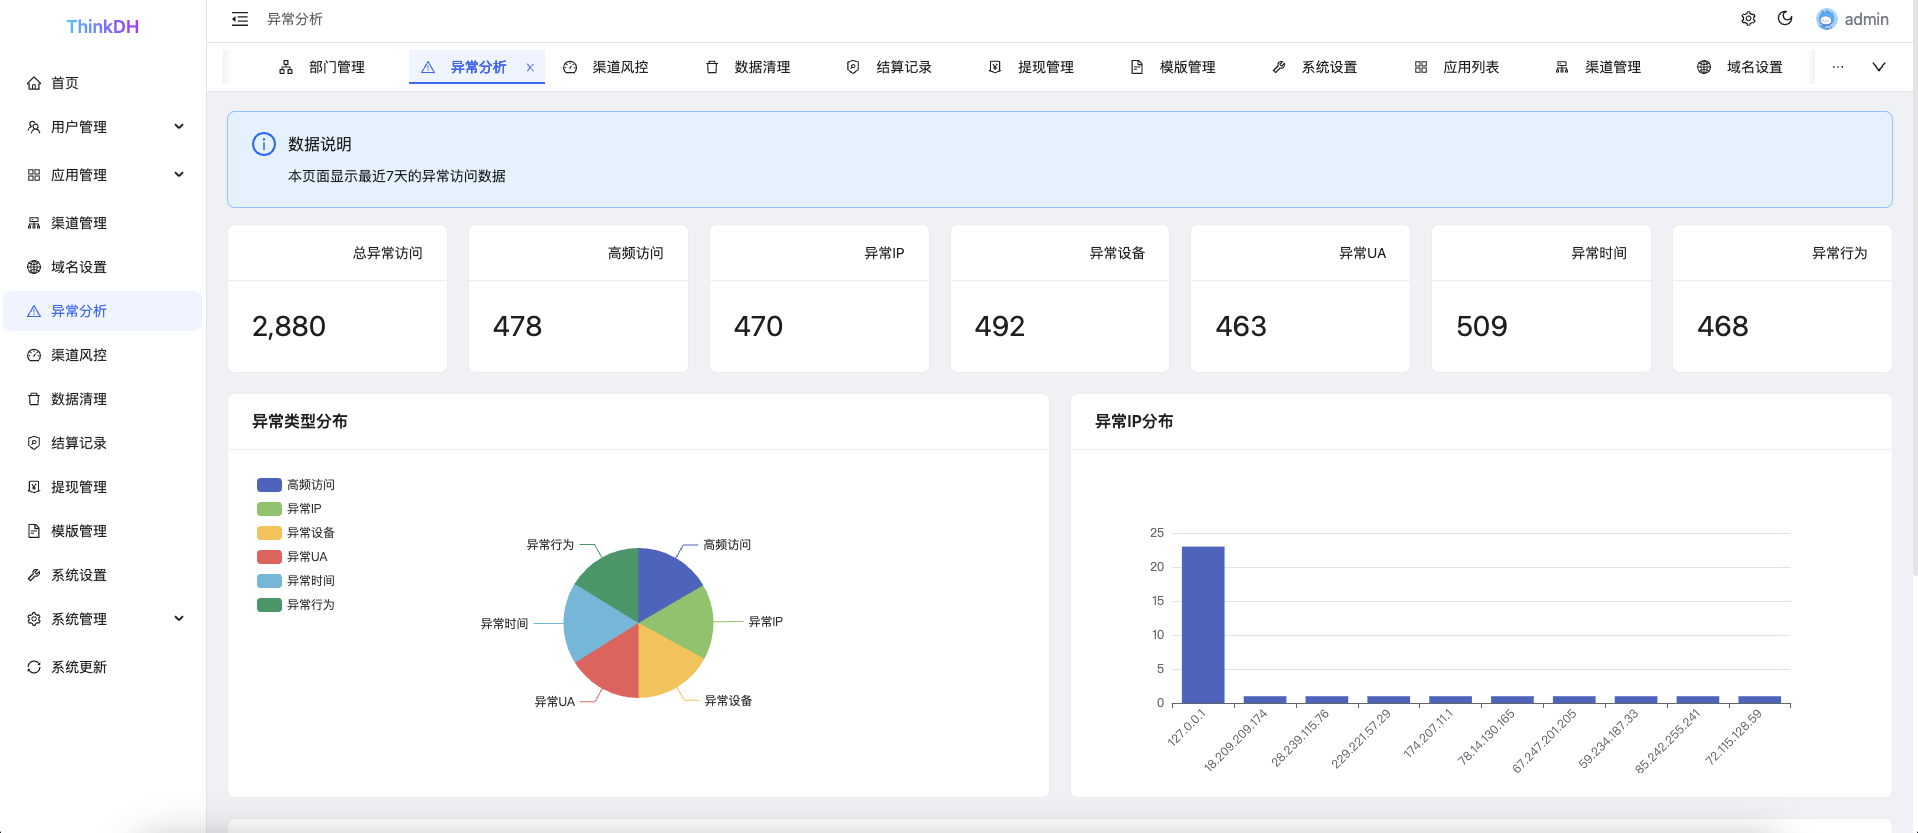
Task: Close the 异常分析 tab
Action: coord(530,68)
